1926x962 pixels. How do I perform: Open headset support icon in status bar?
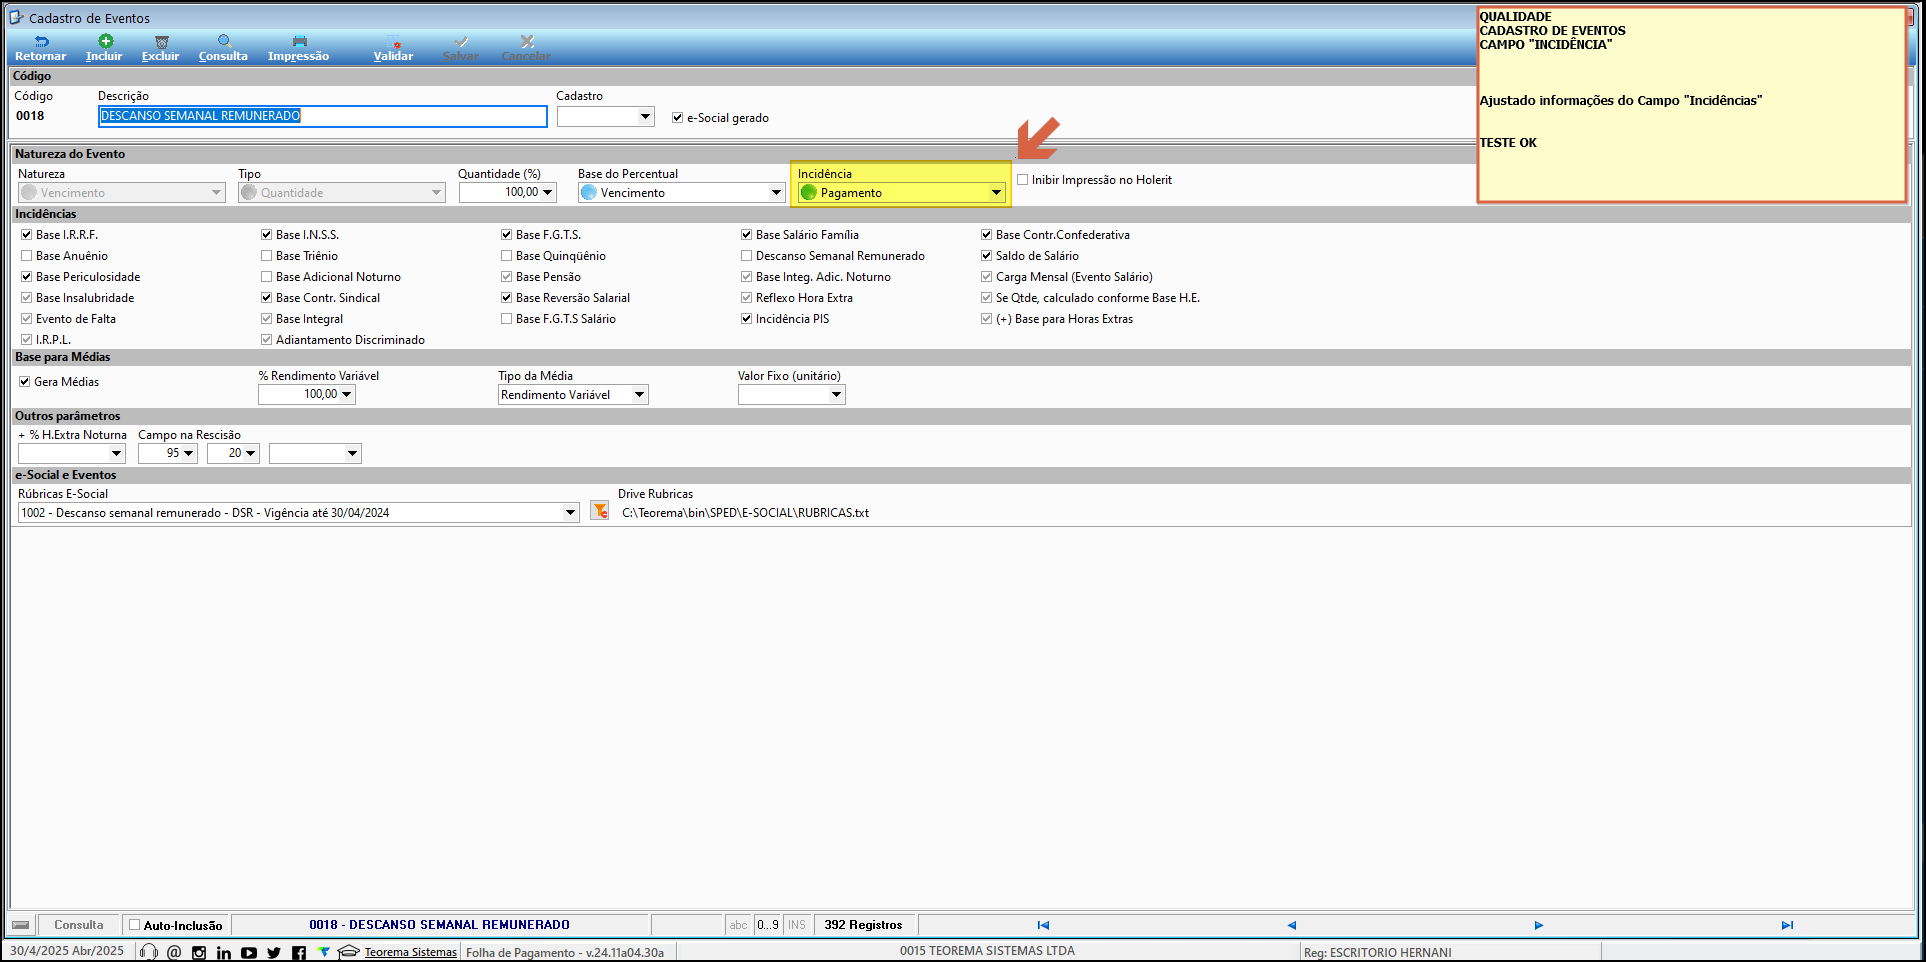(149, 952)
